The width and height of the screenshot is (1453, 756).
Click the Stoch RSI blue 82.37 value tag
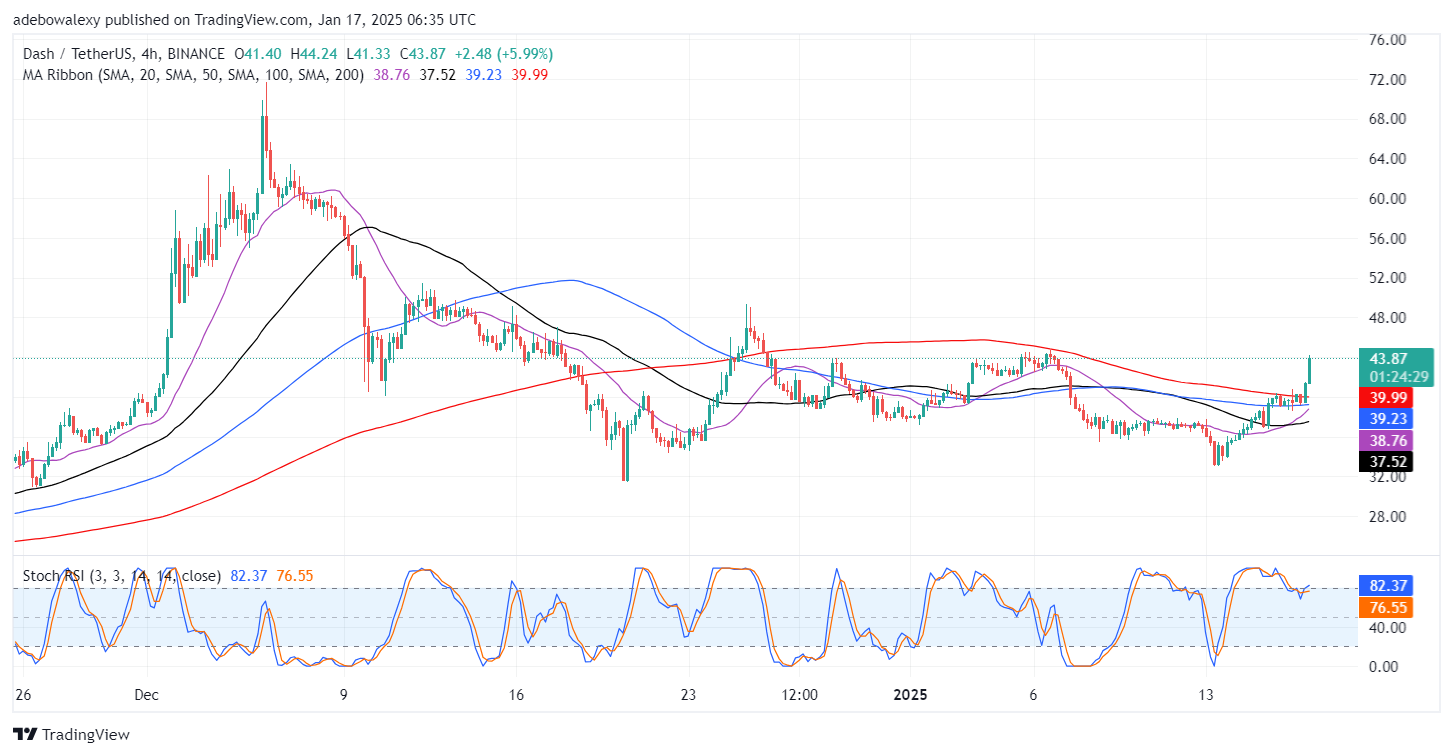(1388, 586)
